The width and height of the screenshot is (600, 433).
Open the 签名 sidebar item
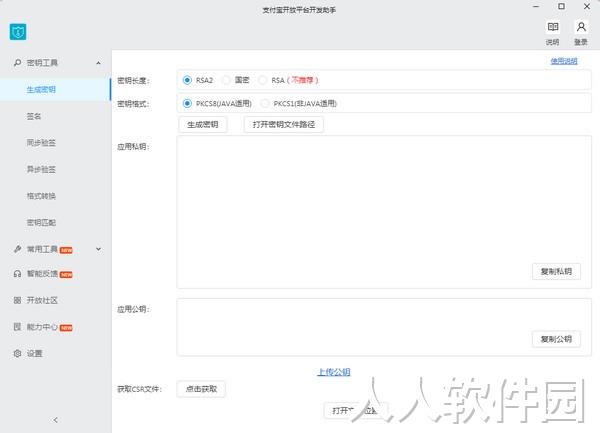(x=34, y=116)
